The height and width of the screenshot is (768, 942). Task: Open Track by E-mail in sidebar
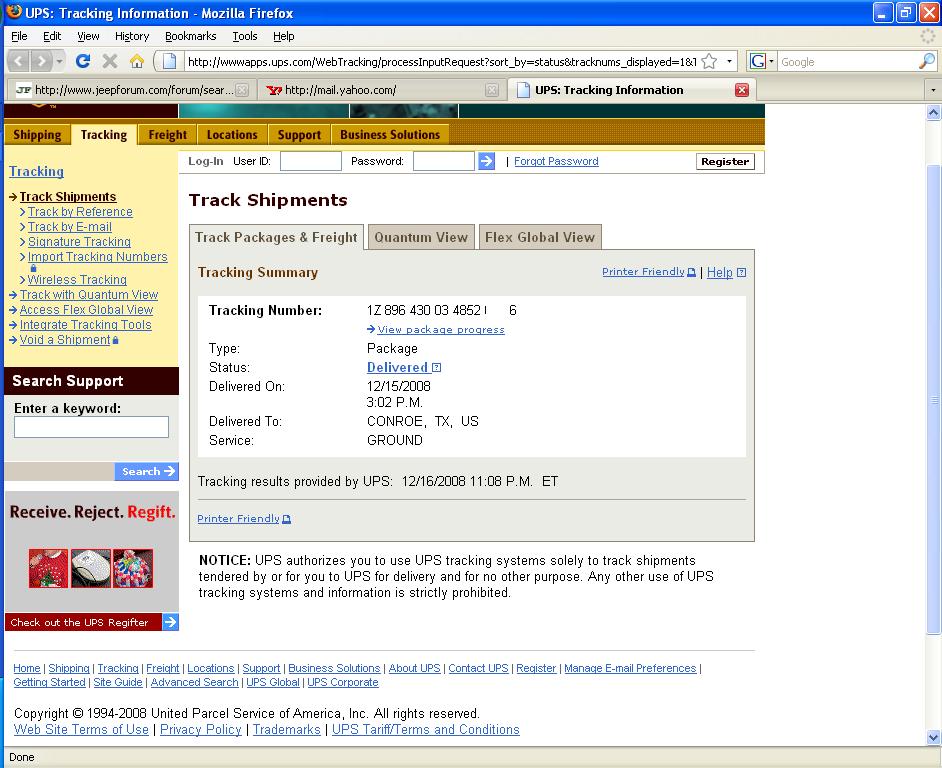tap(70, 227)
